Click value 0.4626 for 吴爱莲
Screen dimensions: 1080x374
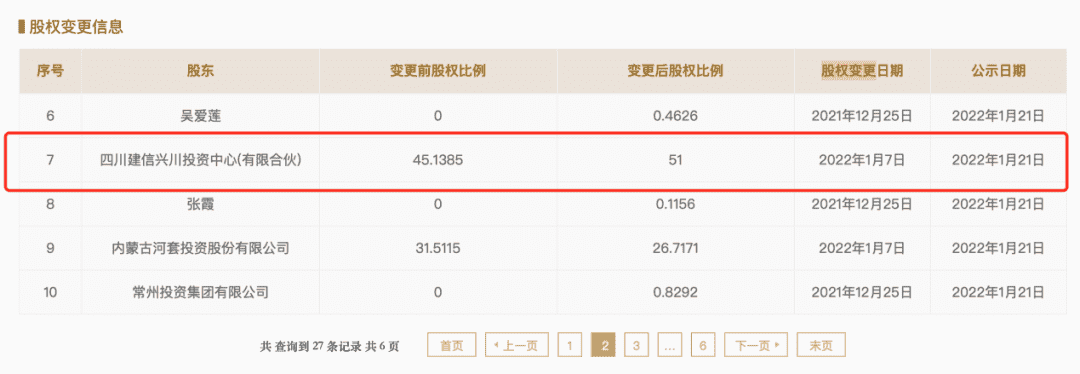[675, 116]
